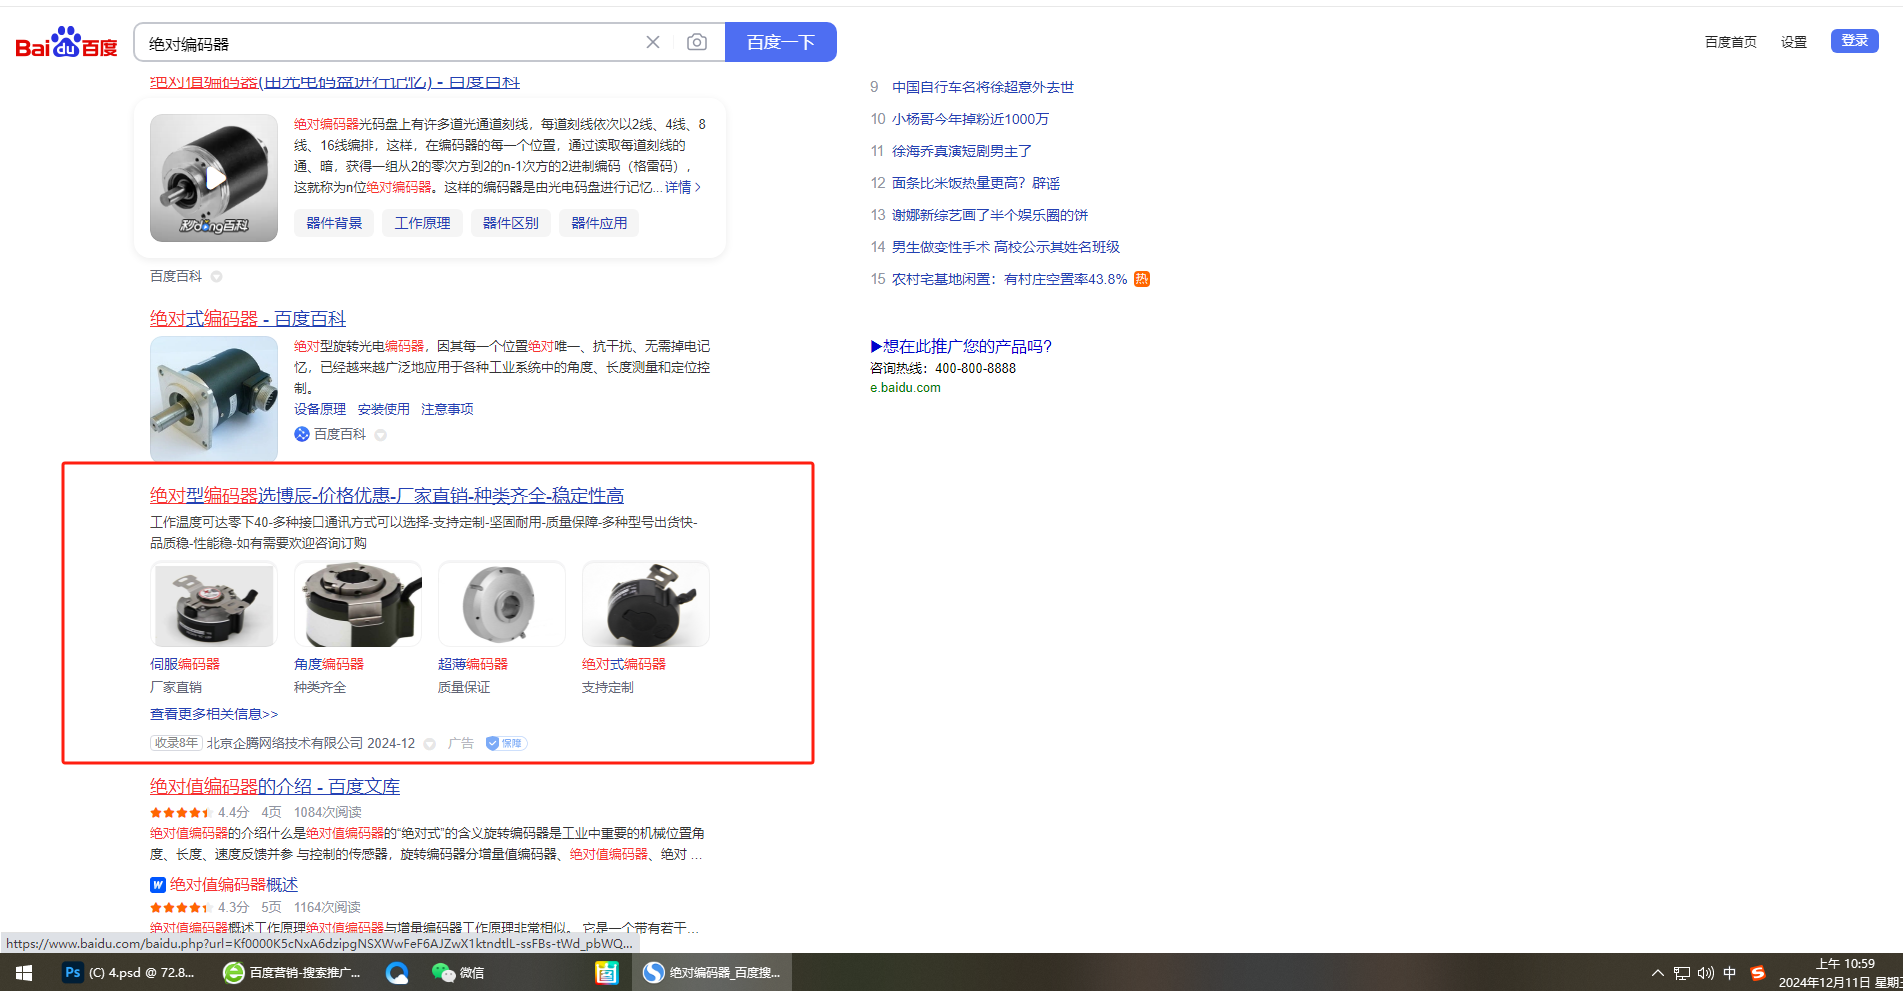Open 设备原理 sublink
The height and width of the screenshot is (991, 1903).
click(x=320, y=409)
